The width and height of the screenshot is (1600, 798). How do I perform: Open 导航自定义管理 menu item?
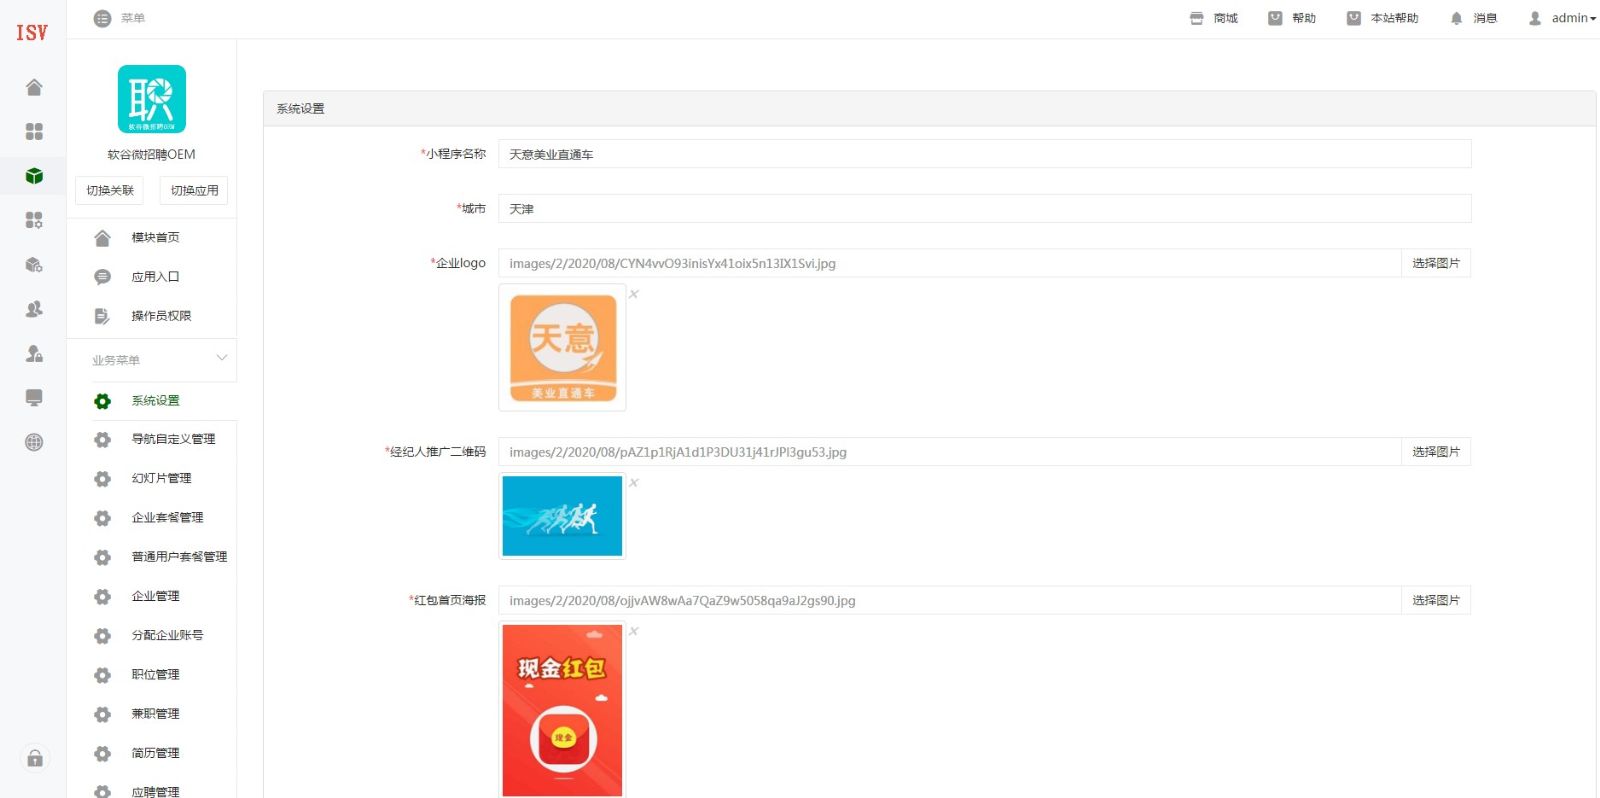[x=173, y=439]
